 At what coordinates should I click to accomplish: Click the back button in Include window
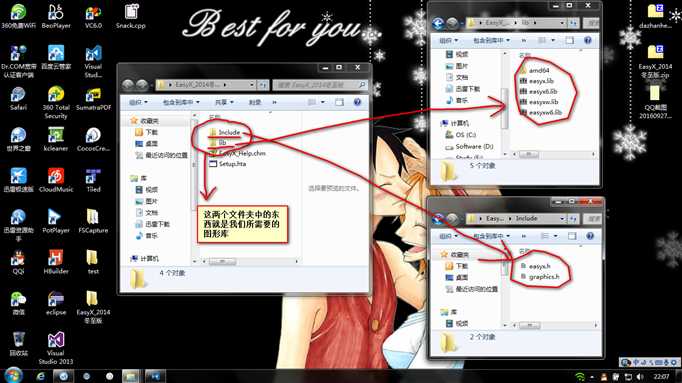(438, 219)
